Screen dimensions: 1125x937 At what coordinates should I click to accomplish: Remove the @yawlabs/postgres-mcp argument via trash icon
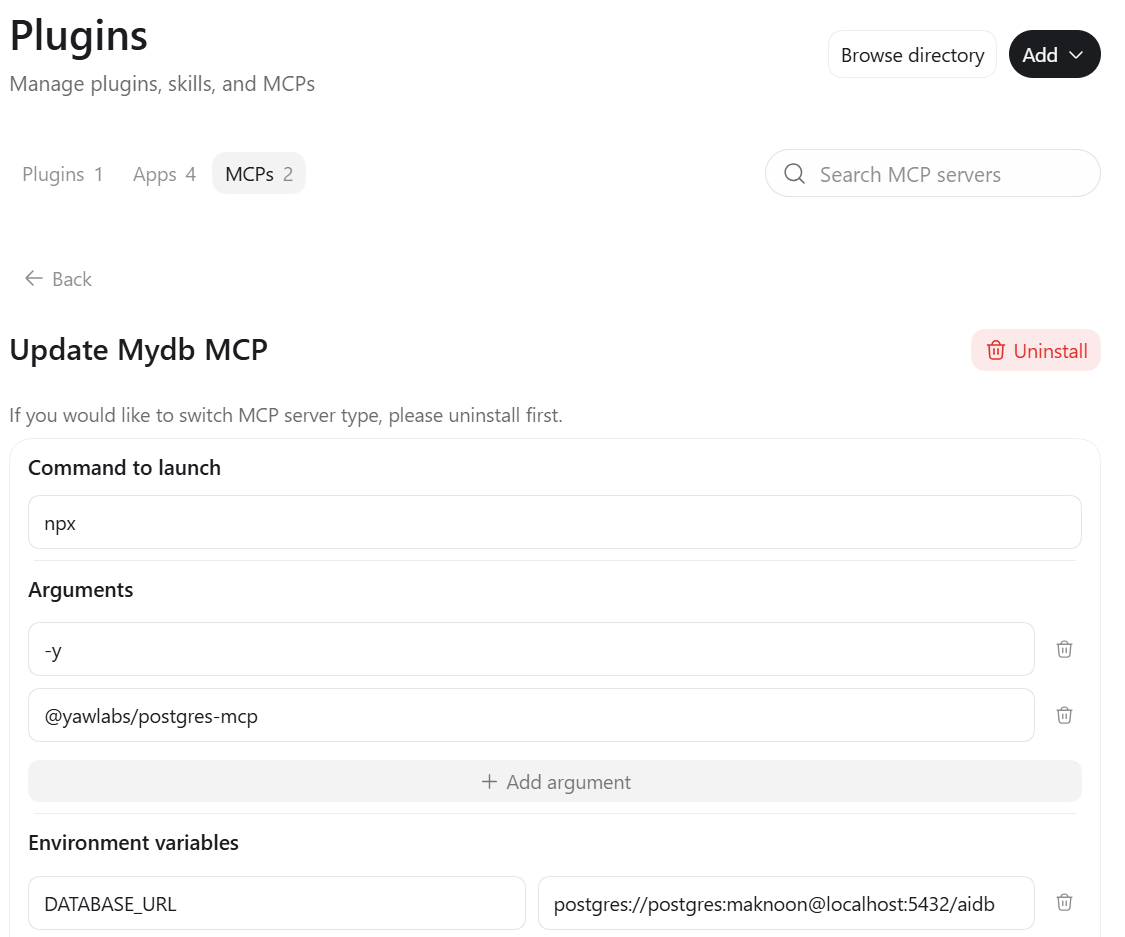click(1064, 715)
